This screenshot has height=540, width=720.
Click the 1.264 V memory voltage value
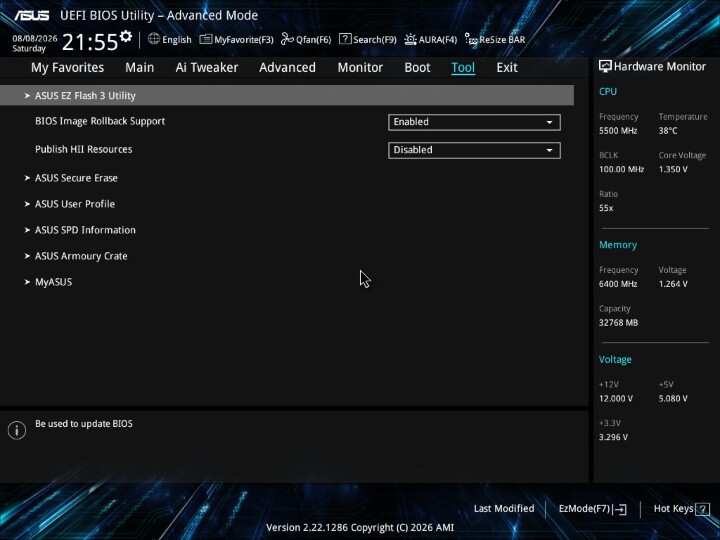[673, 284]
